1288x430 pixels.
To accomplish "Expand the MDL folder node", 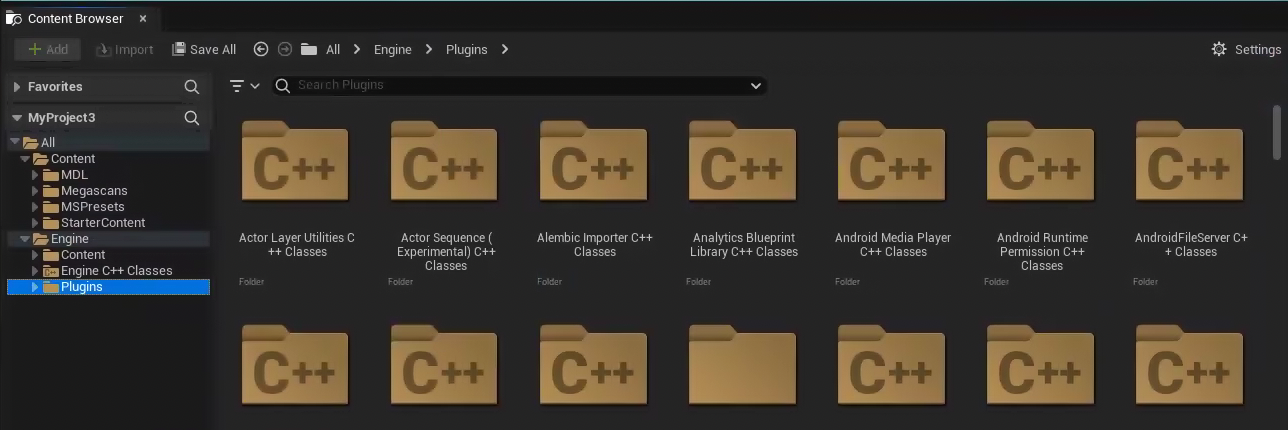I will [x=36, y=175].
